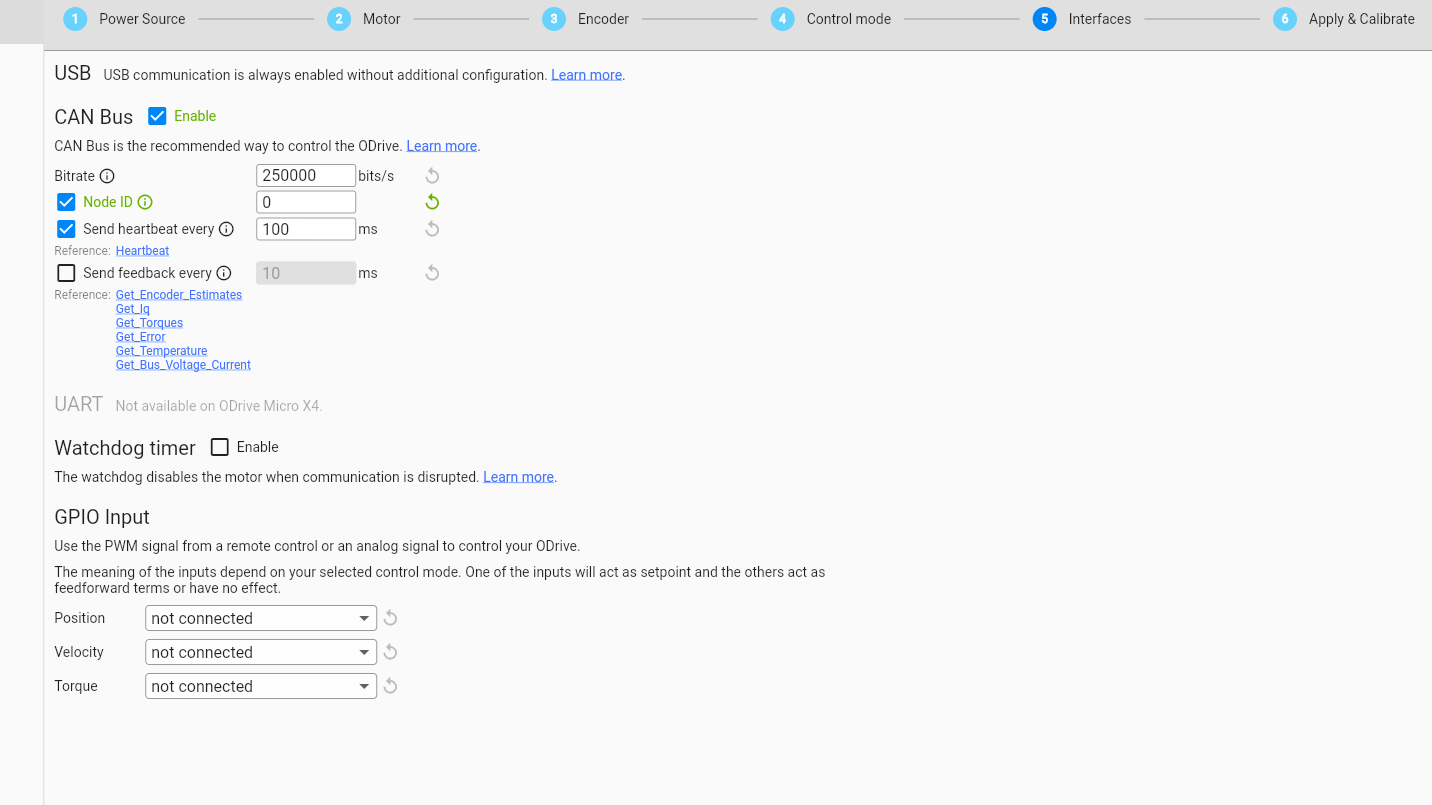Expand the Torque input dropdown

tap(260, 686)
